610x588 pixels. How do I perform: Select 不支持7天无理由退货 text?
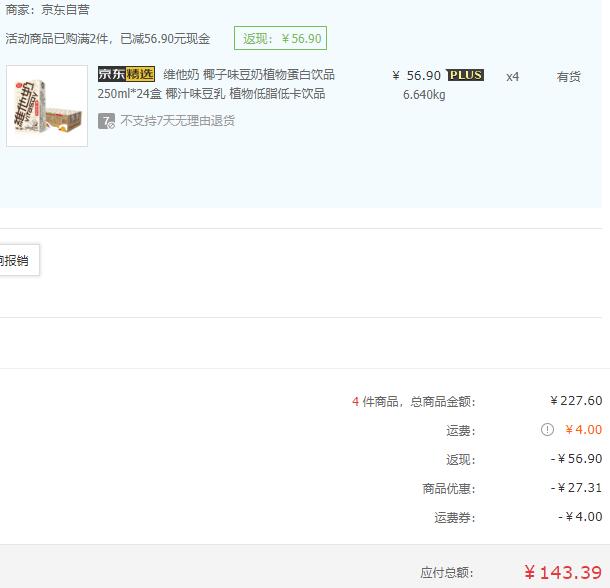(x=177, y=121)
